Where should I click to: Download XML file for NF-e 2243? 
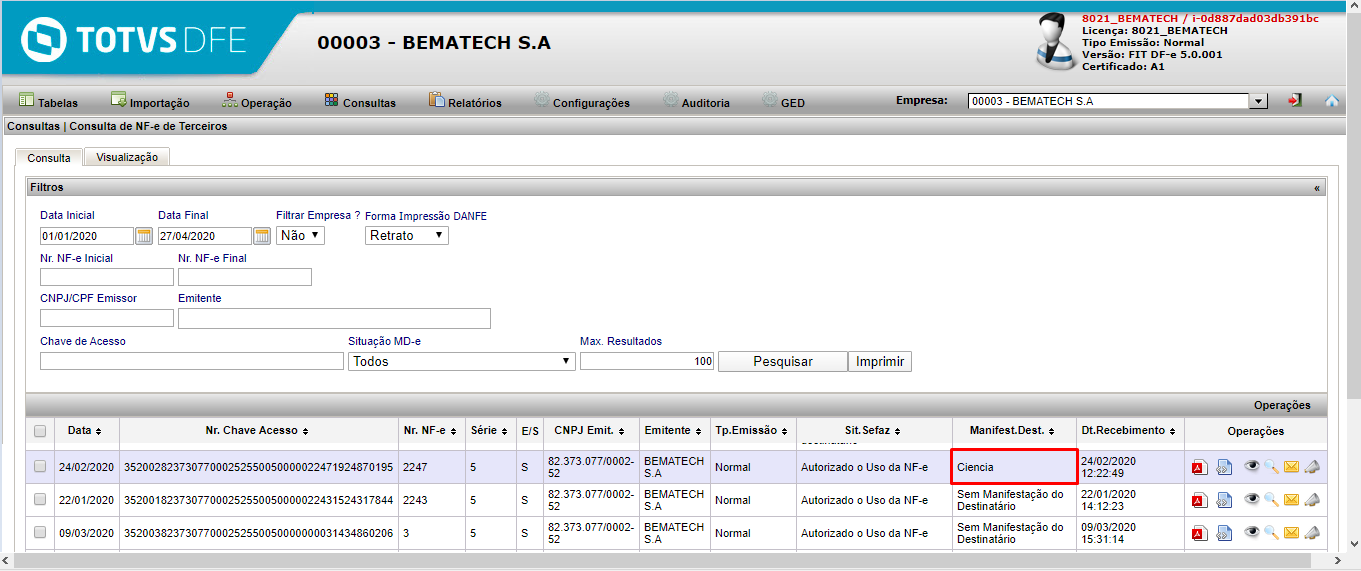pyautogui.click(x=1224, y=500)
